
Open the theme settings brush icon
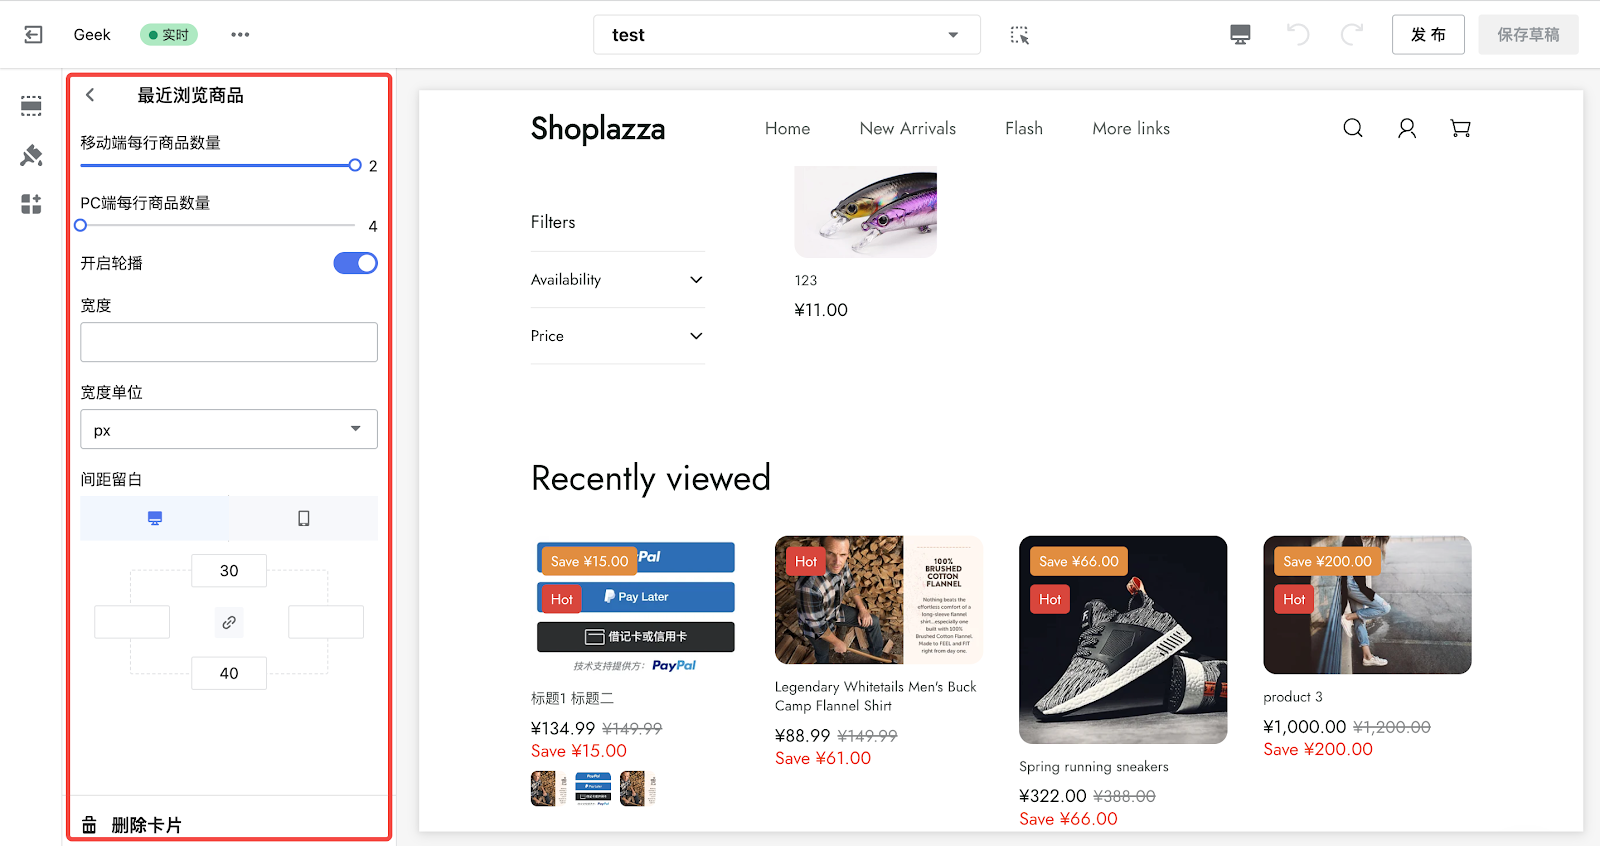point(31,155)
